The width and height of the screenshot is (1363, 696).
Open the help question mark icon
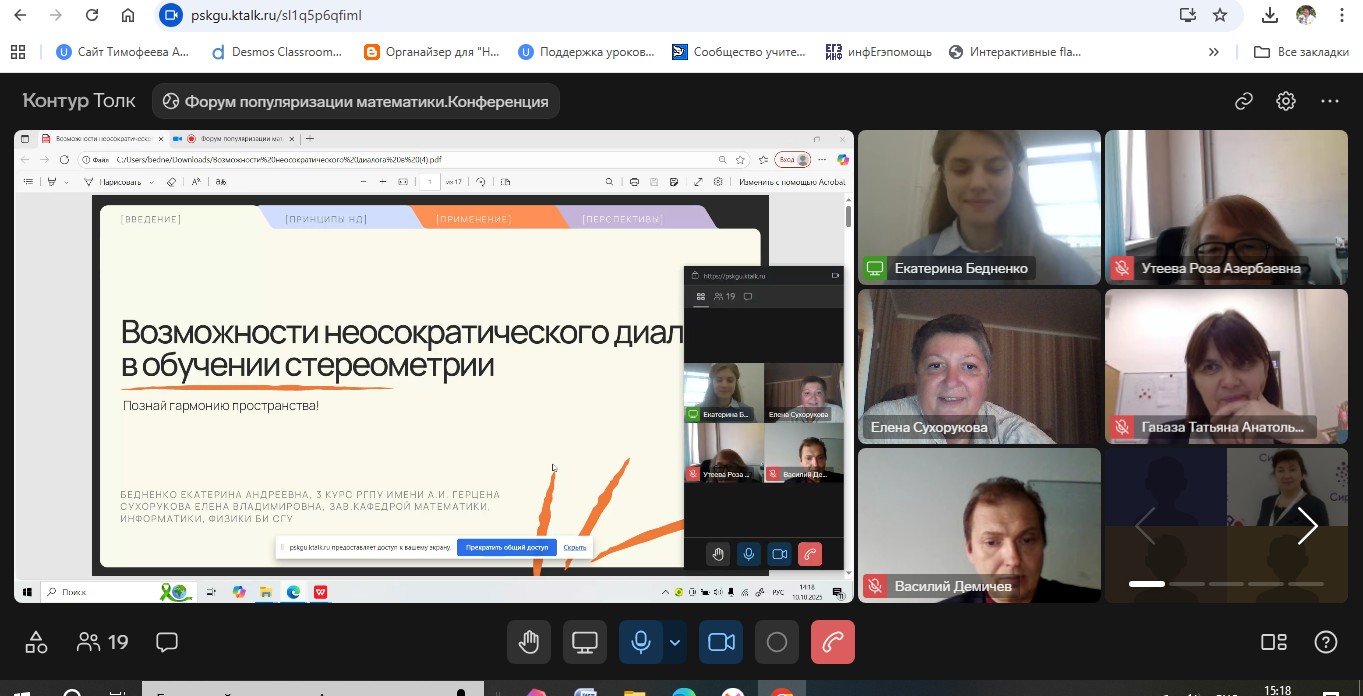tap(1325, 642)
